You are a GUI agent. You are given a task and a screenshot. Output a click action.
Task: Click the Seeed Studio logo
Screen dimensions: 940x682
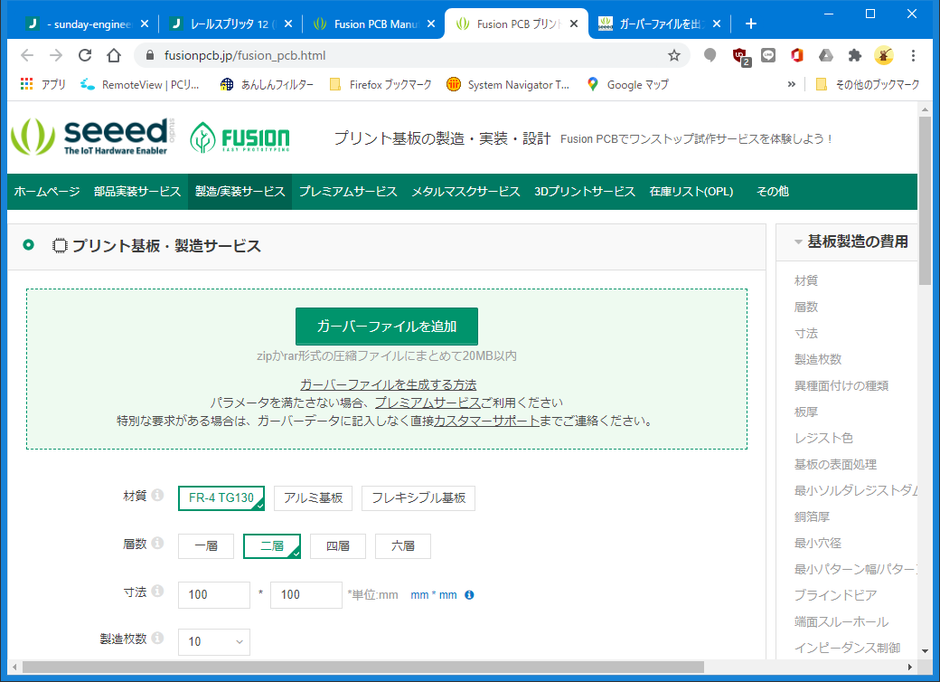pyautogui.click(x=94, y=137)
